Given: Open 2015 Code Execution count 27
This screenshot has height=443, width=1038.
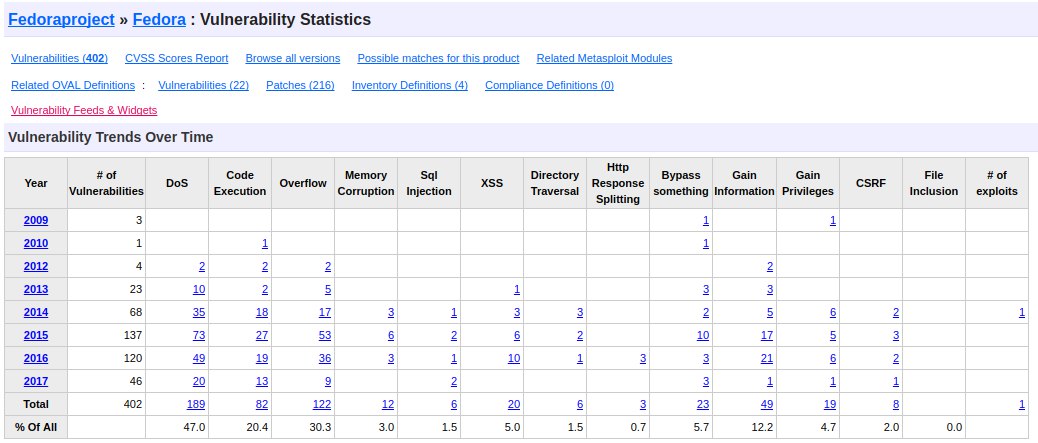Looking at the screenshot, I should click(x=261, y=335).
